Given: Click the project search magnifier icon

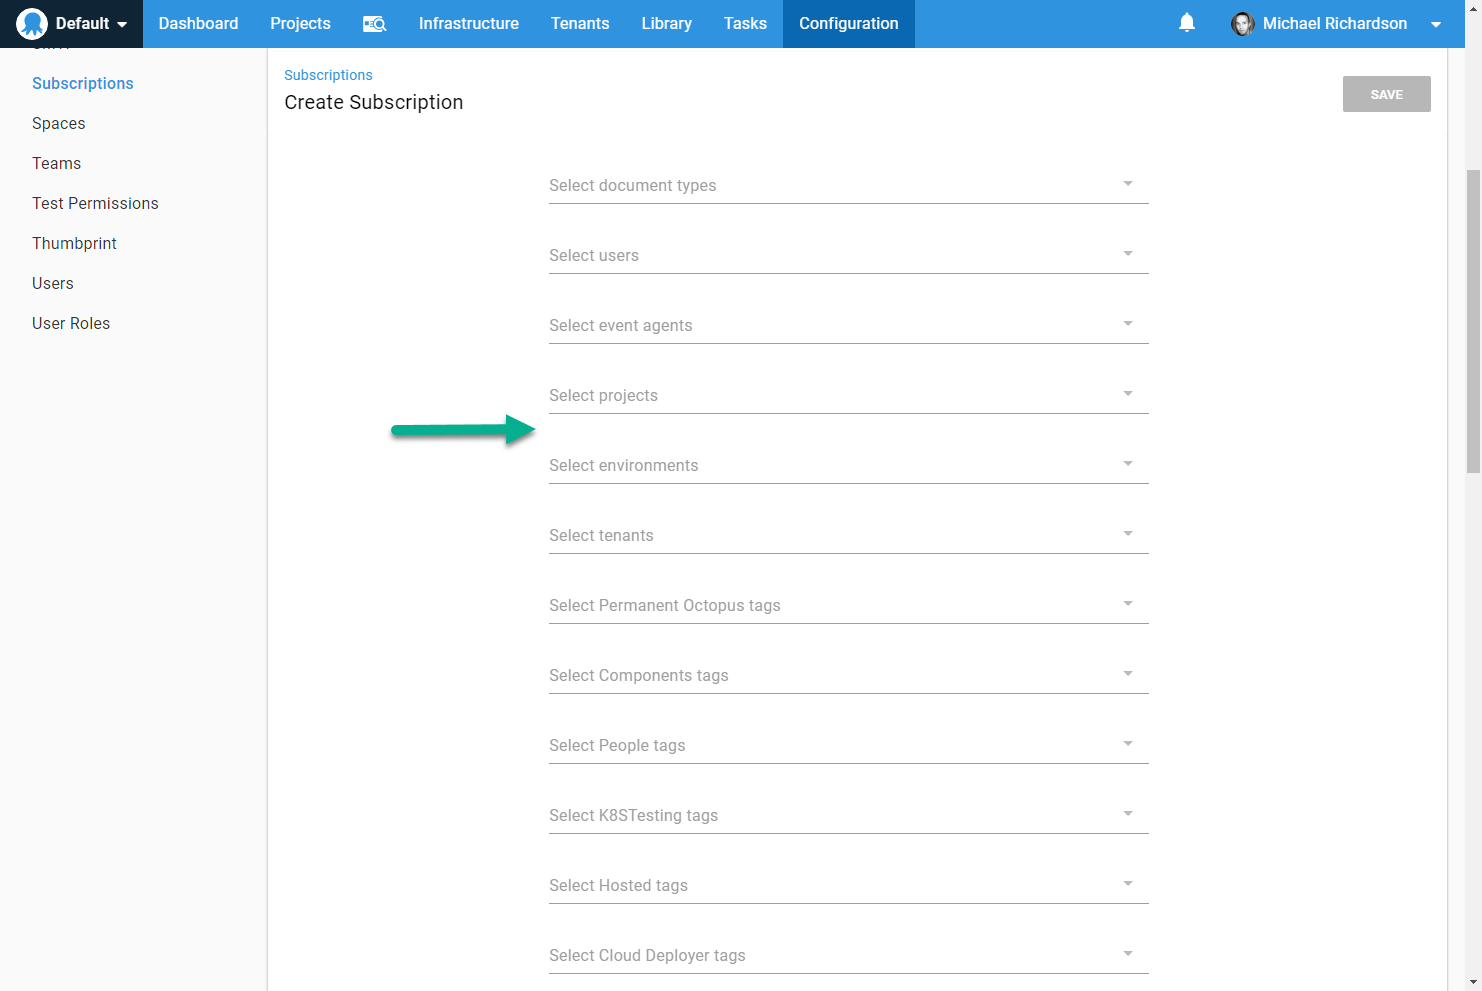Looking at the screenshot, I should tap(374, 23).
